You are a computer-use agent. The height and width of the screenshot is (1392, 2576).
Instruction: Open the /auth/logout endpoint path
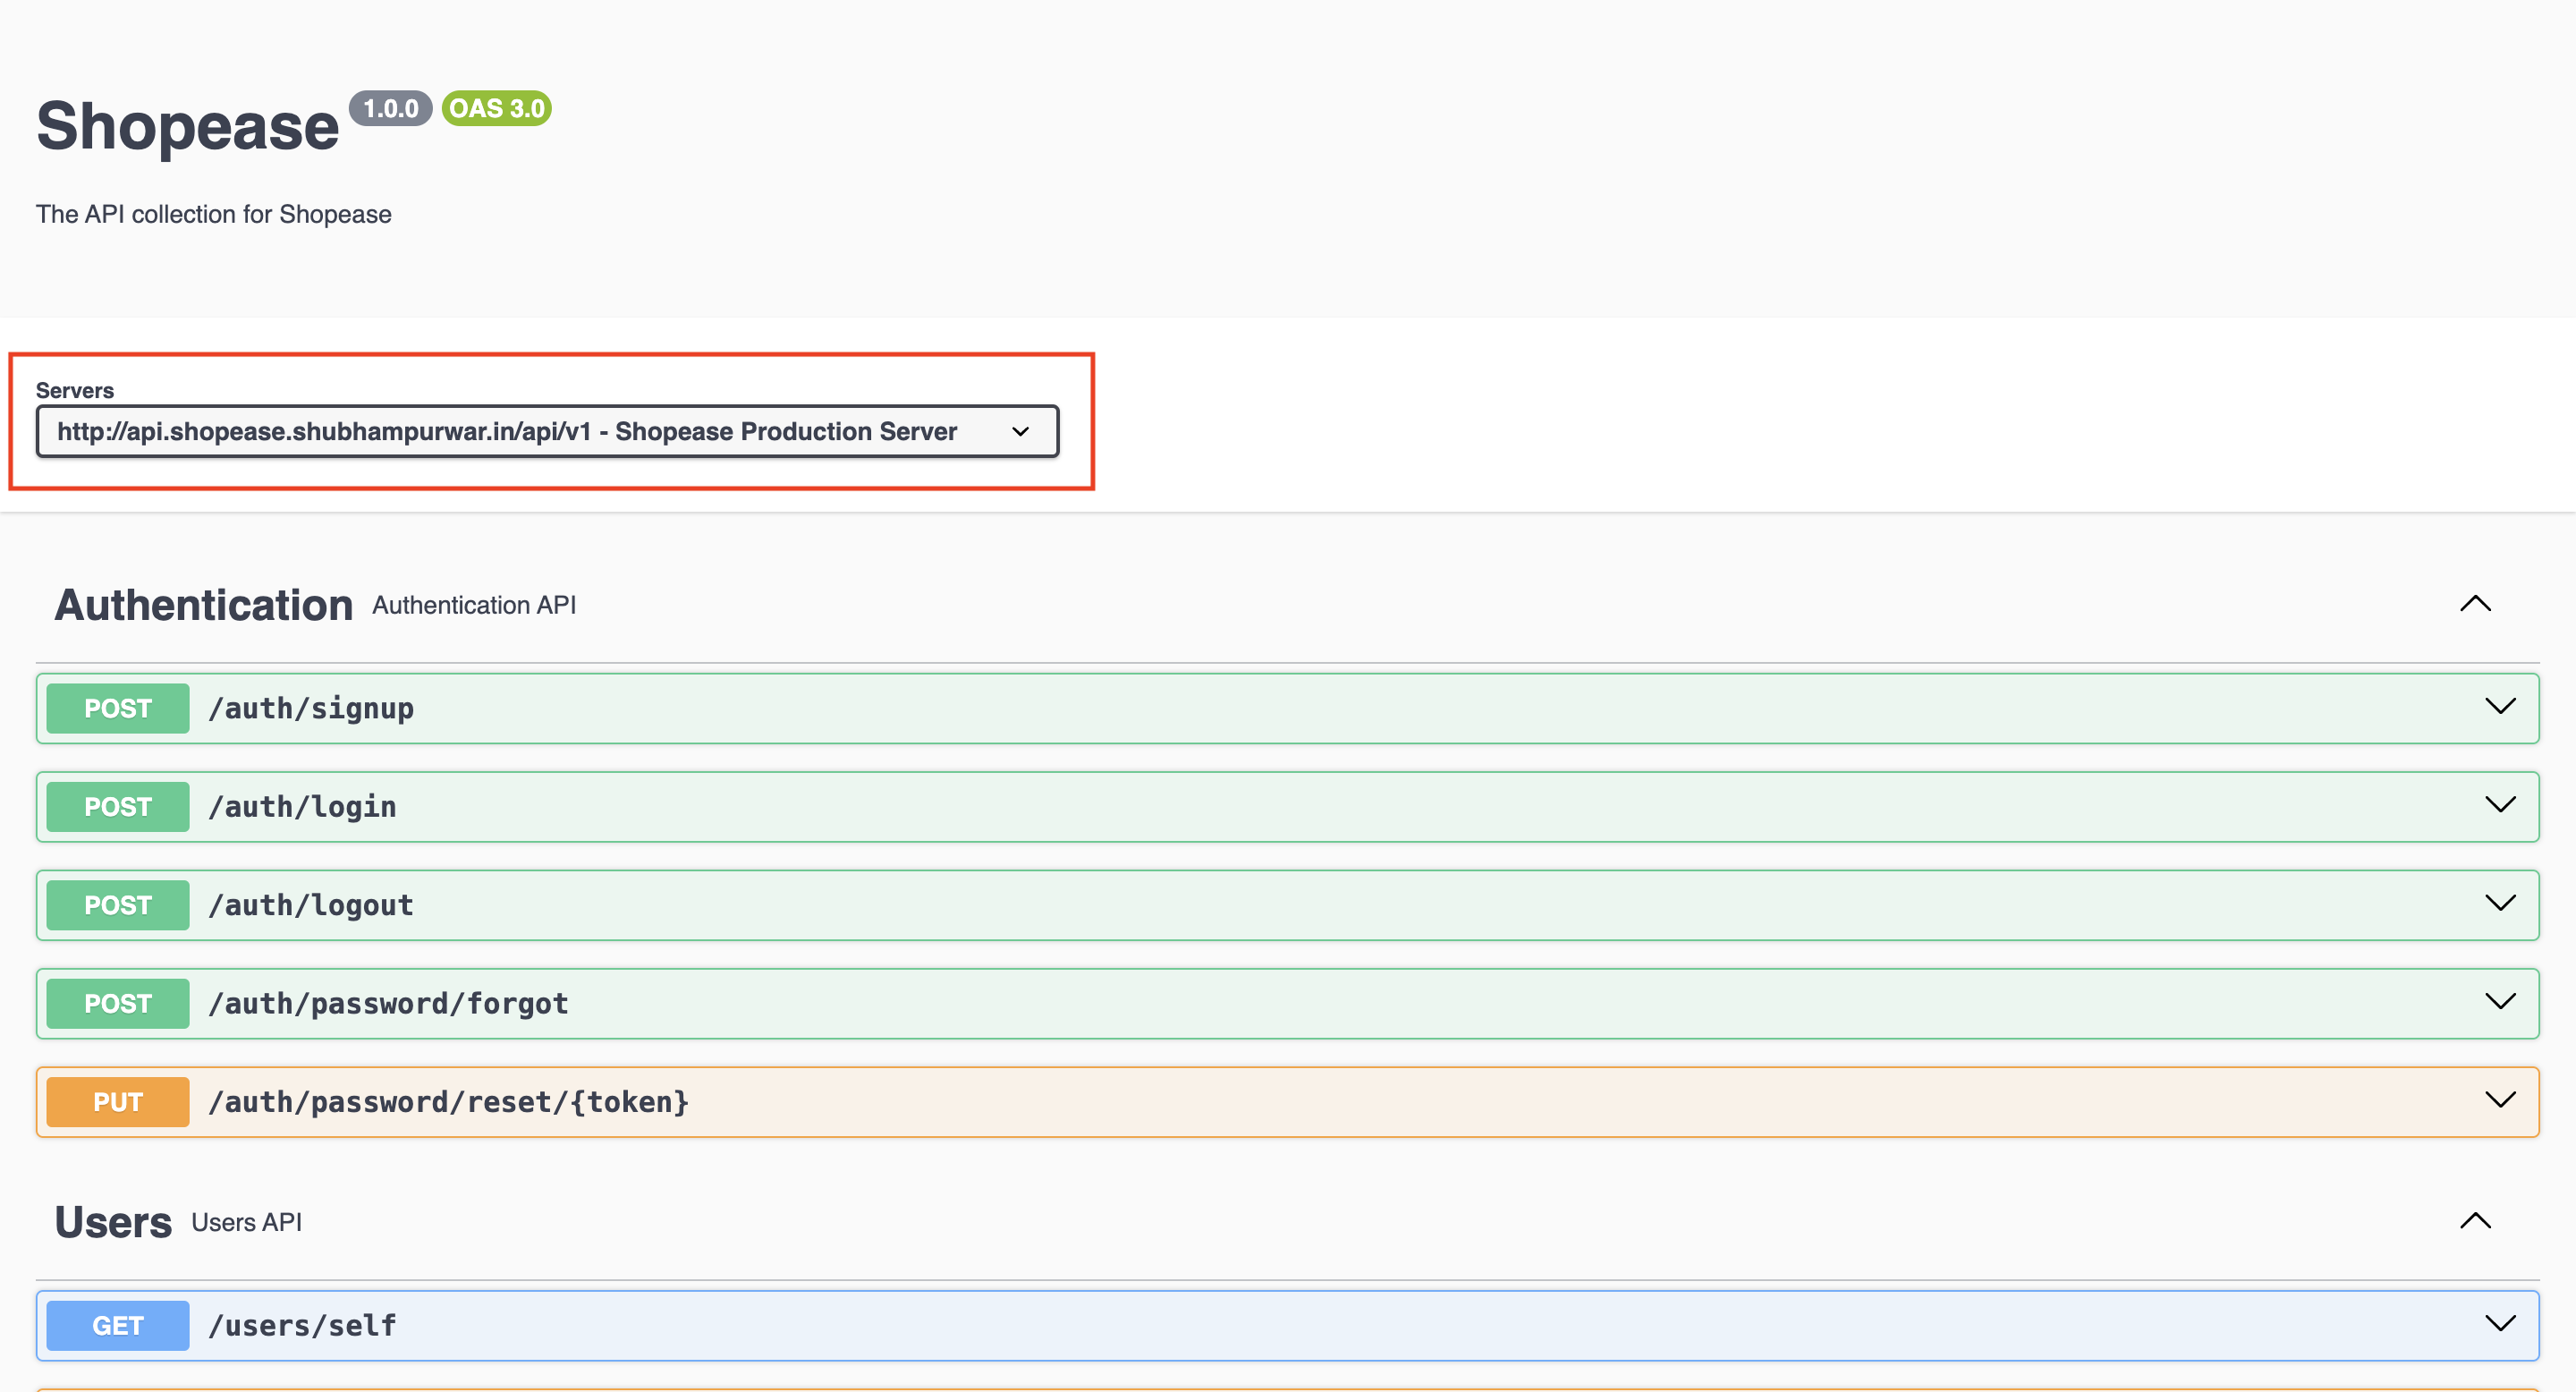311,905
